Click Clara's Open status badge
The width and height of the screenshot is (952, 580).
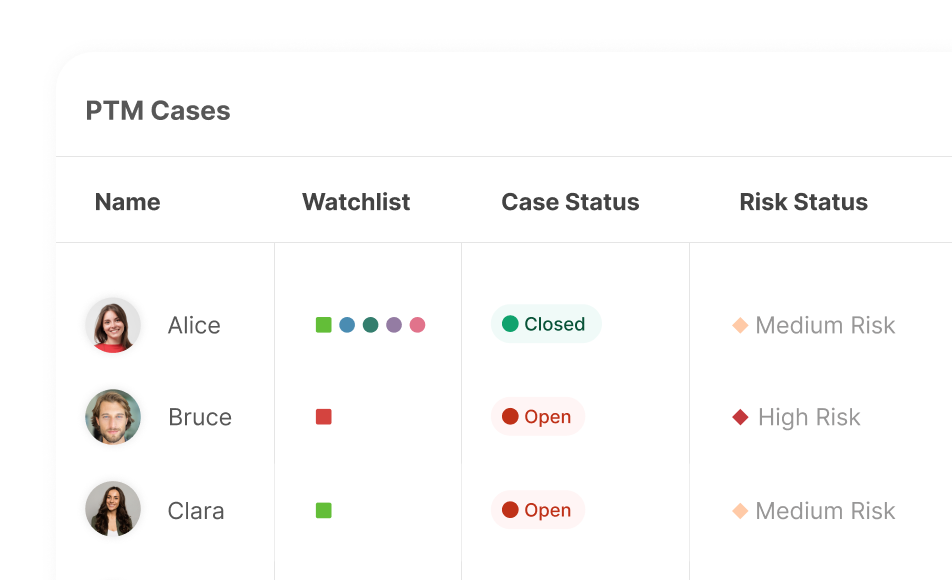[x=537, y=510]
